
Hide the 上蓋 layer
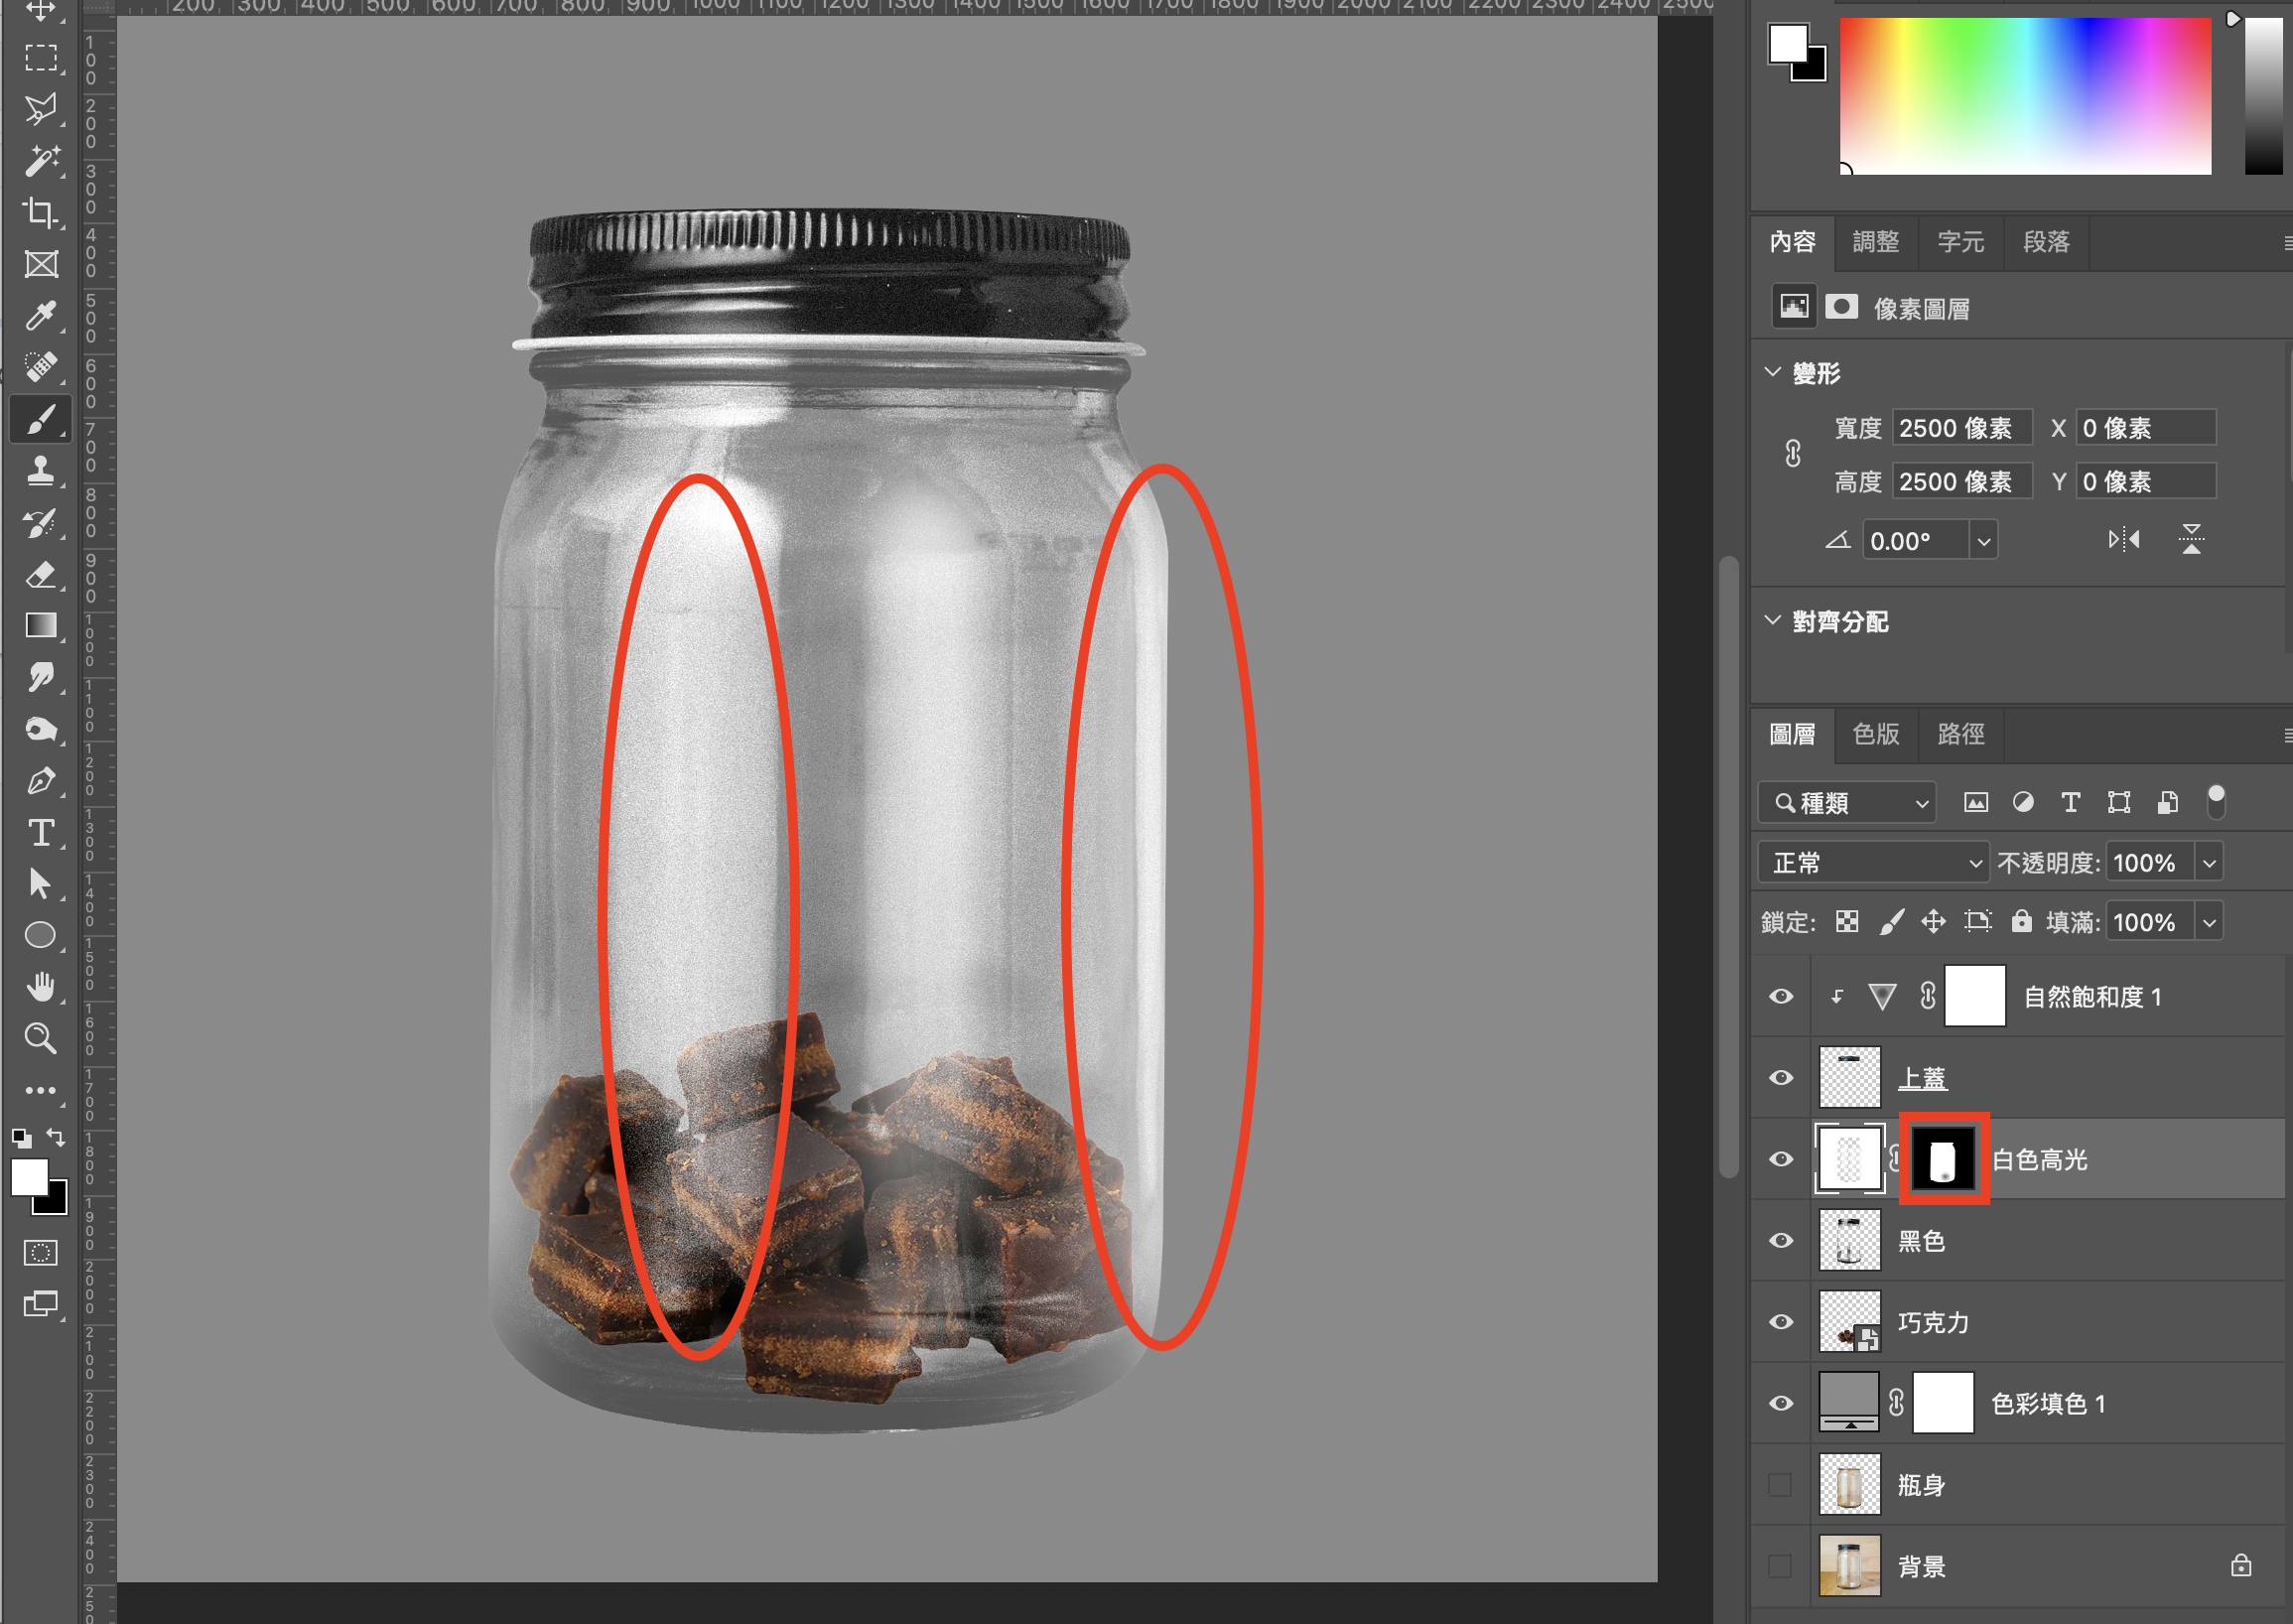(x=1781, y=1078)
